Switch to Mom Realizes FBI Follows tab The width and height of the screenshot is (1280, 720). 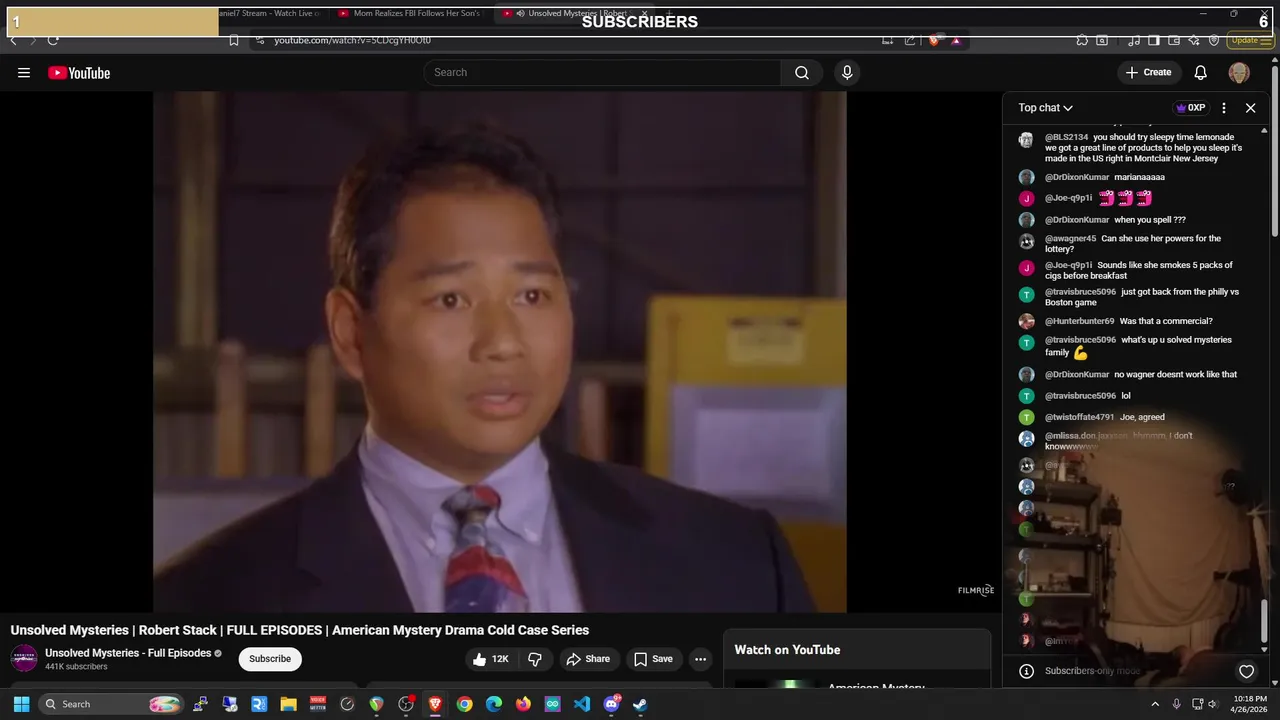(410, 14)
